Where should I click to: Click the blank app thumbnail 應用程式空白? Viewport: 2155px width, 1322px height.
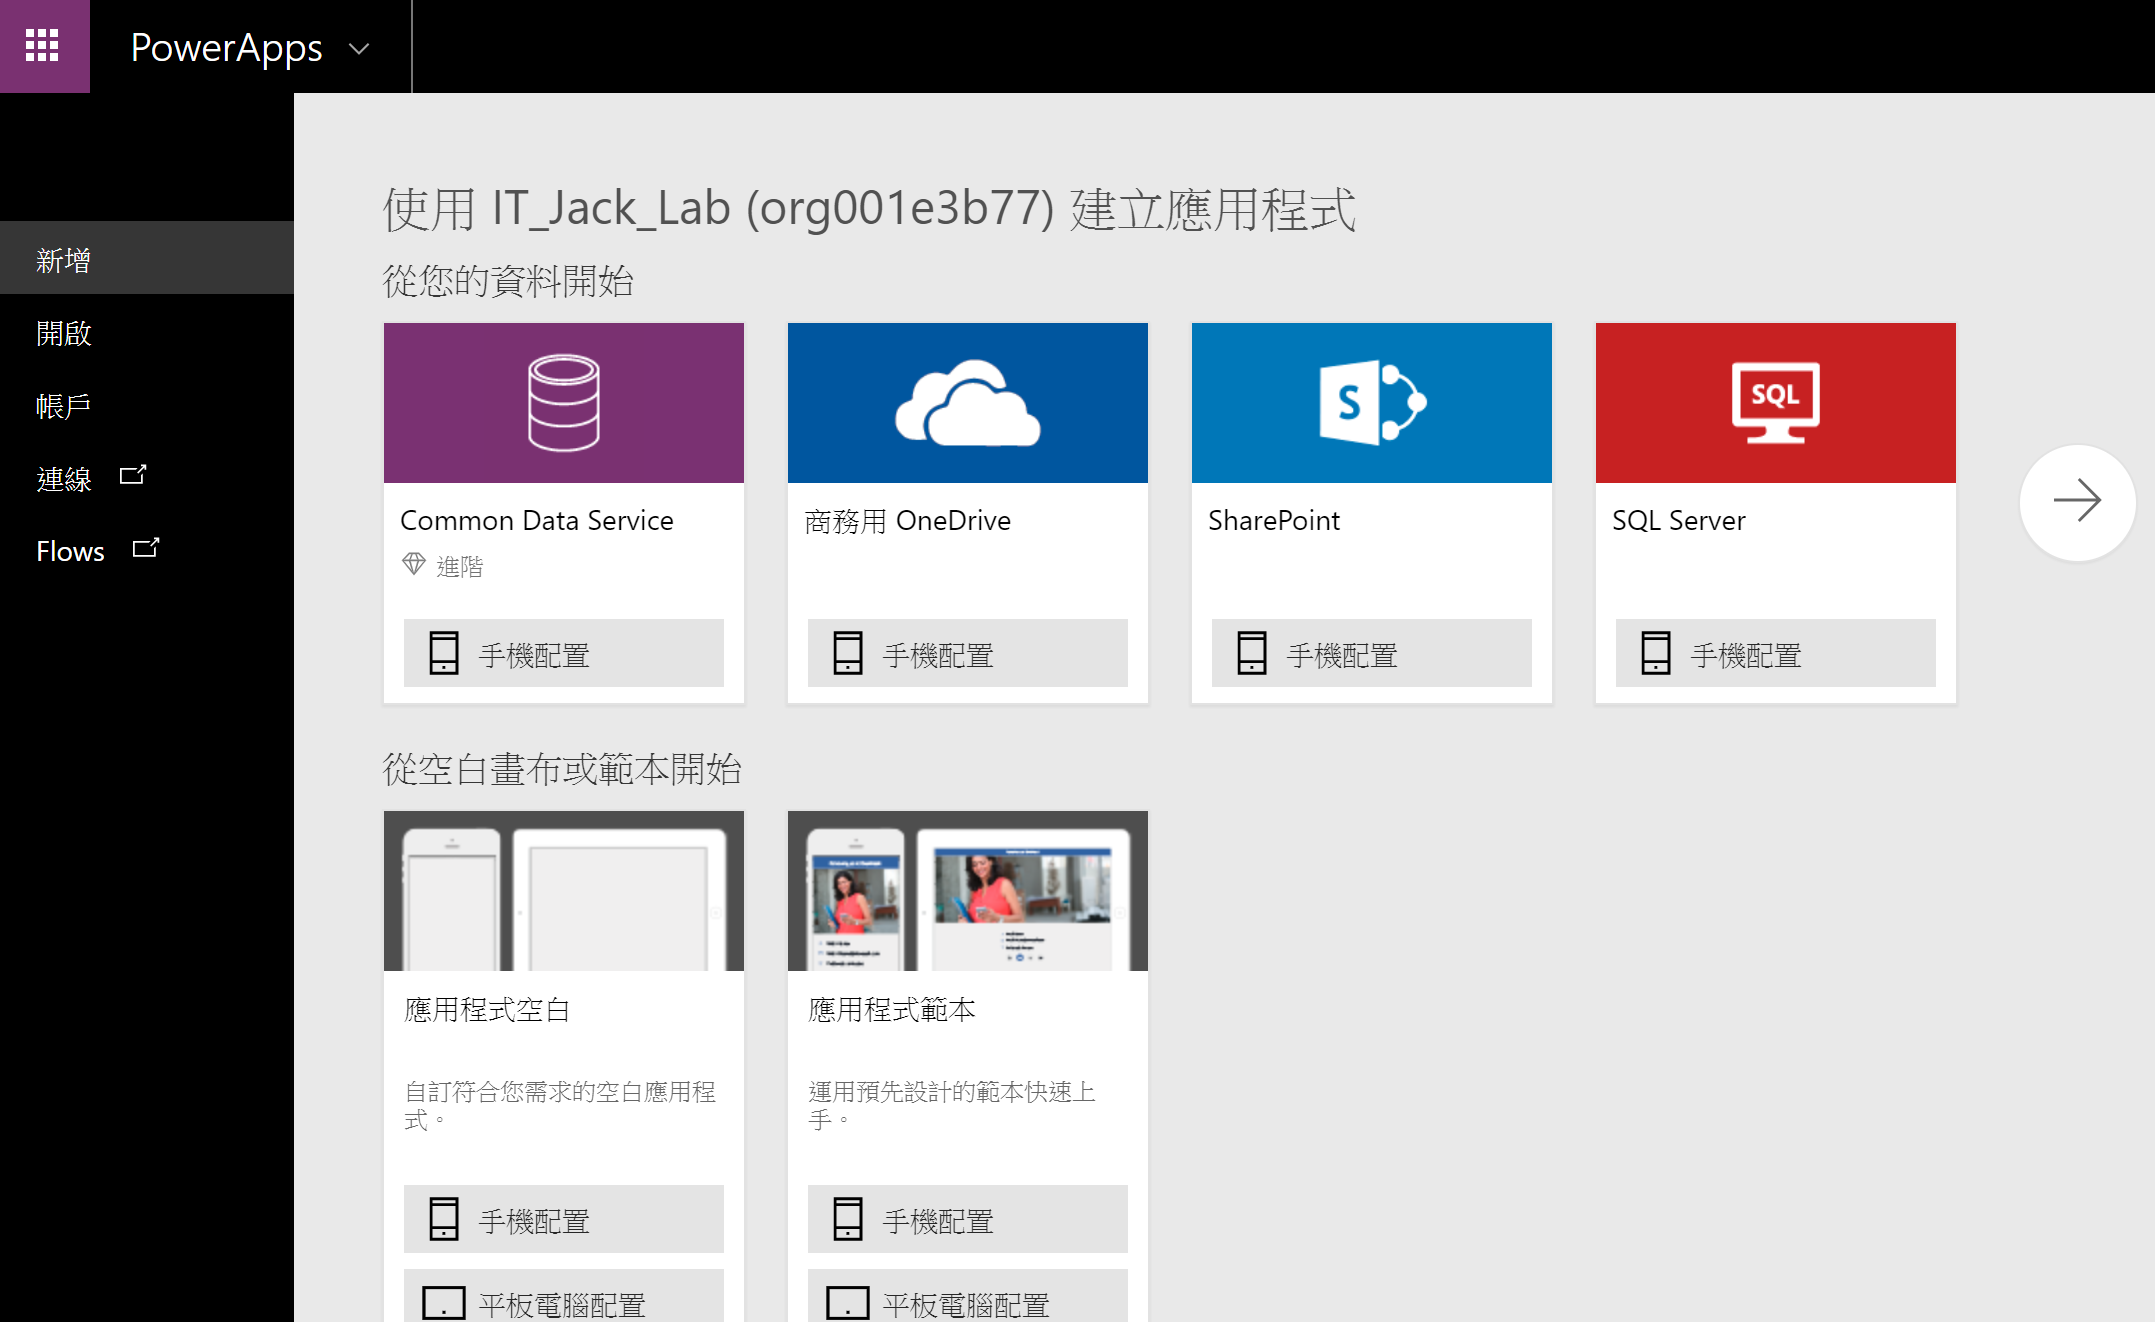[564, 891]
